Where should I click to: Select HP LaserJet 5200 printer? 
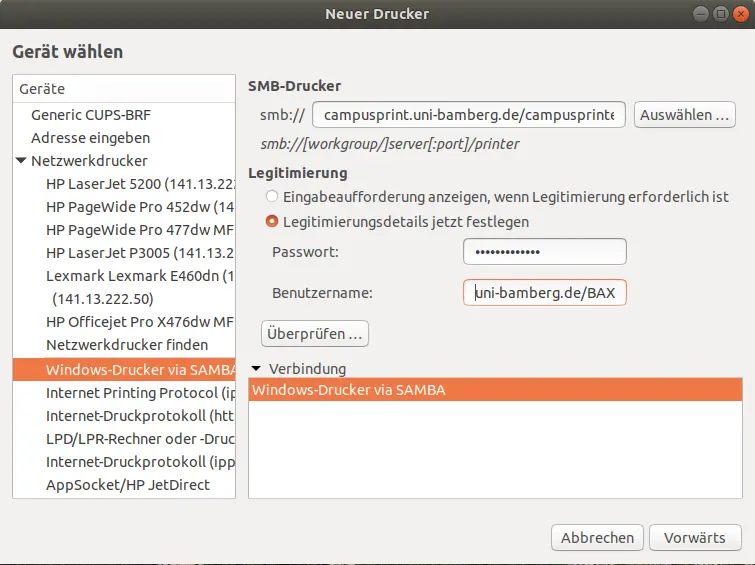(x=124, y=184)
